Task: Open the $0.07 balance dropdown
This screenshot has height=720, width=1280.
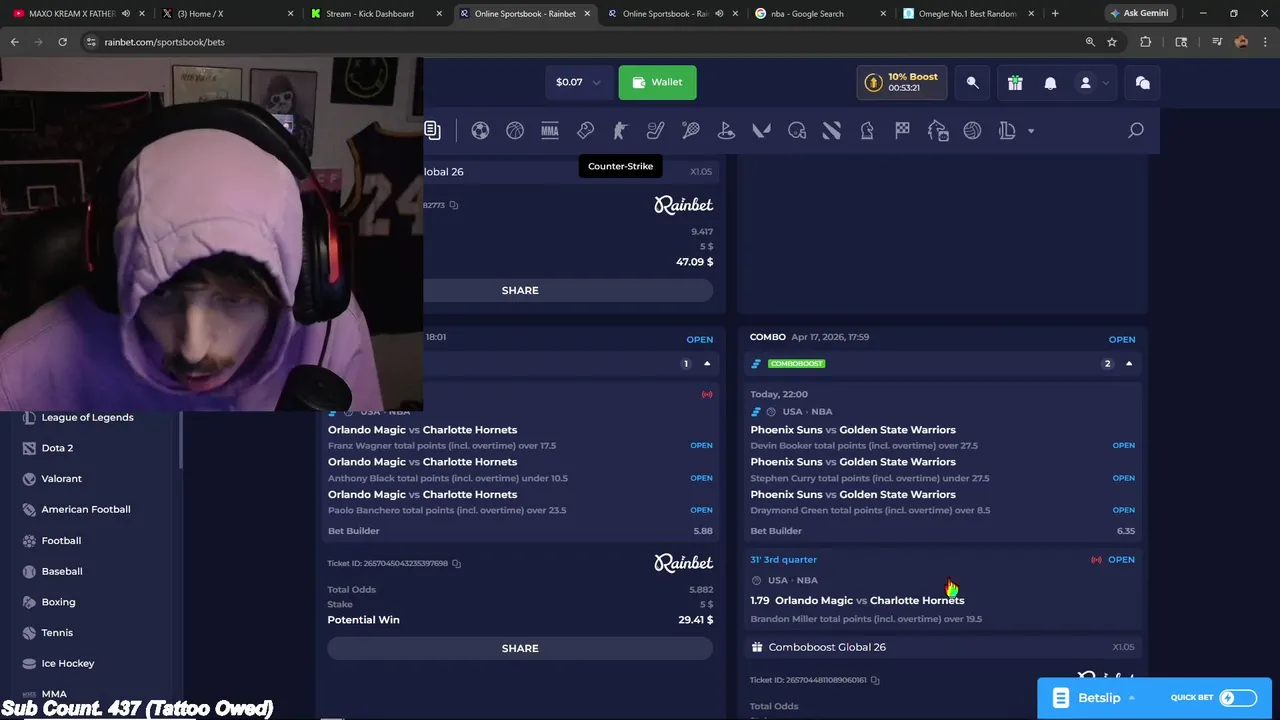Action: (578, 82)
